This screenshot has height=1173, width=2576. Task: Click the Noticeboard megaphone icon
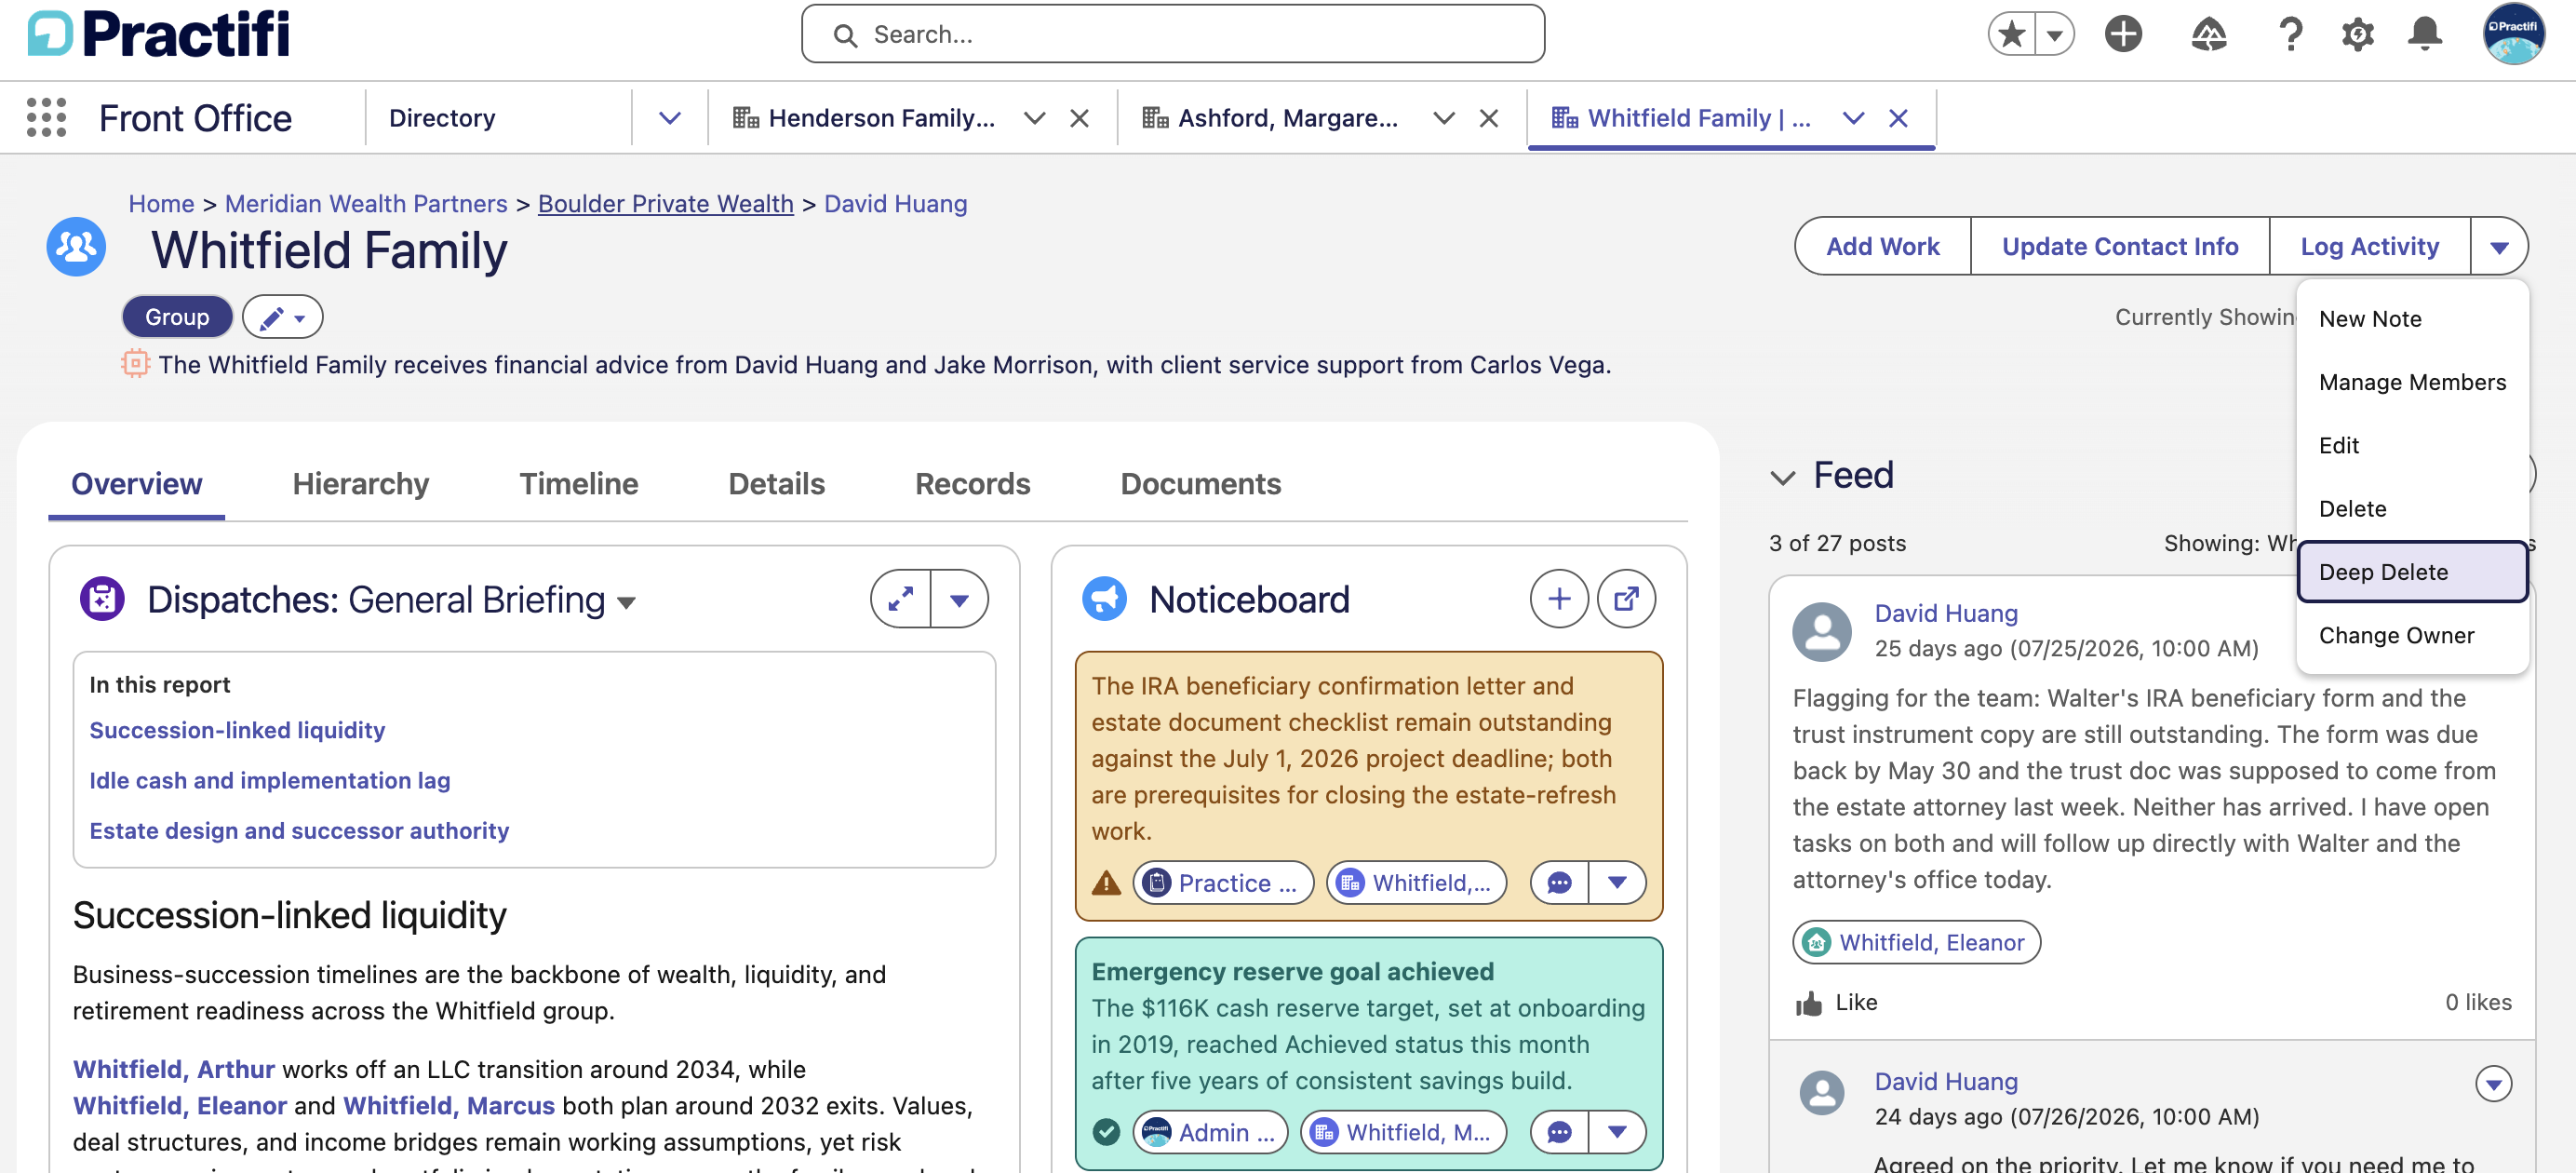click(x=1104, y=599)
